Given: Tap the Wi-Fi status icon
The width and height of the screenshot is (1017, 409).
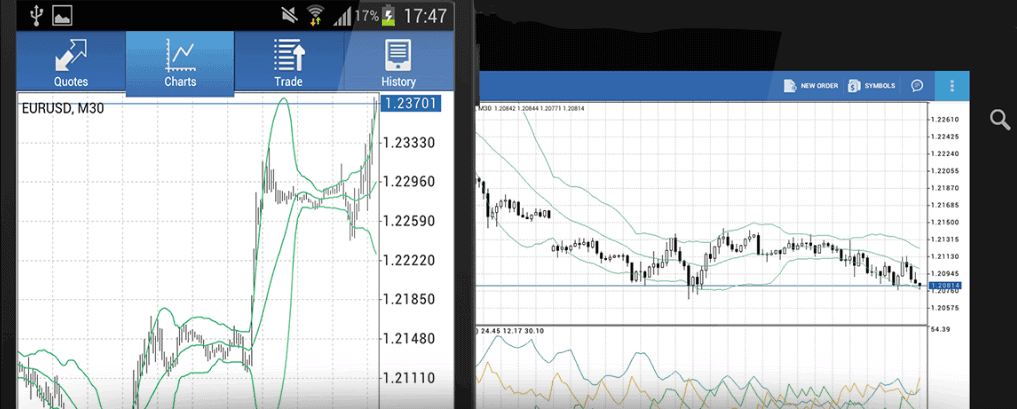Looking at the screenshot, I should 315,16.
